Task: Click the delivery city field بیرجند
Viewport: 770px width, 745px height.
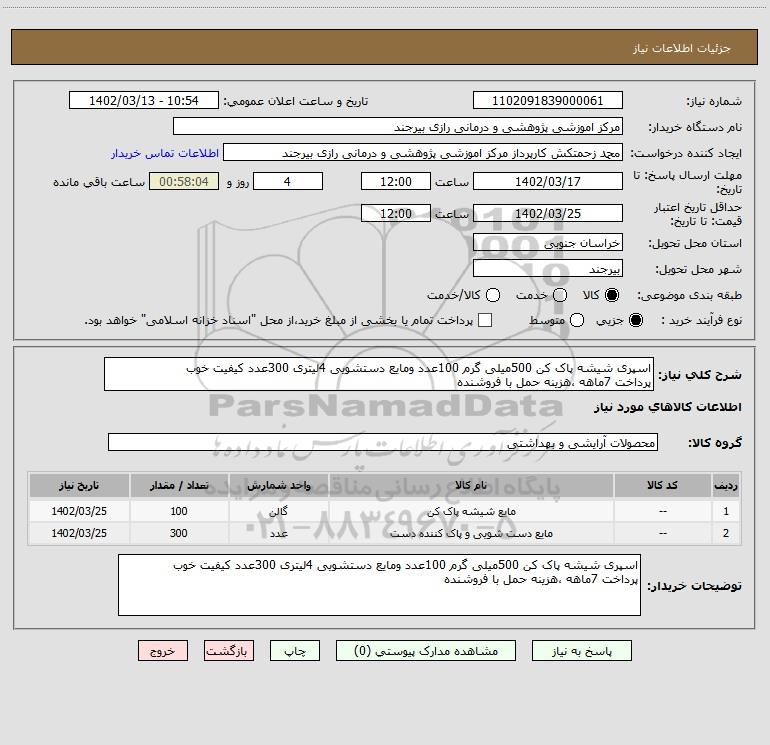Action: click(548, 268)
